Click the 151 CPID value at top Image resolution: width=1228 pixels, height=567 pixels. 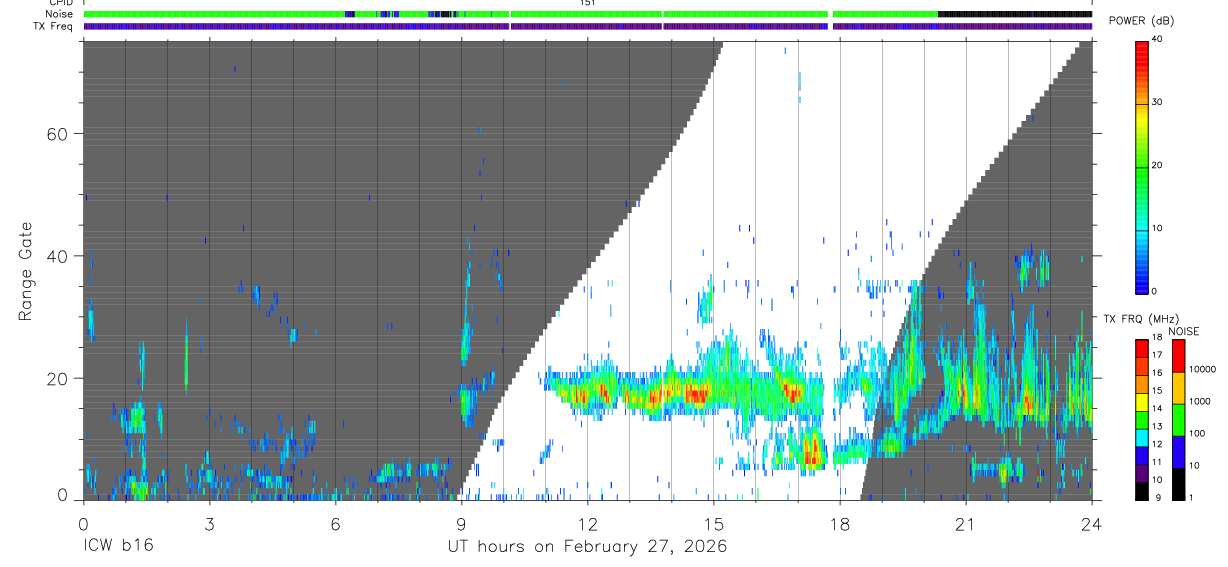tap(587, 3)
